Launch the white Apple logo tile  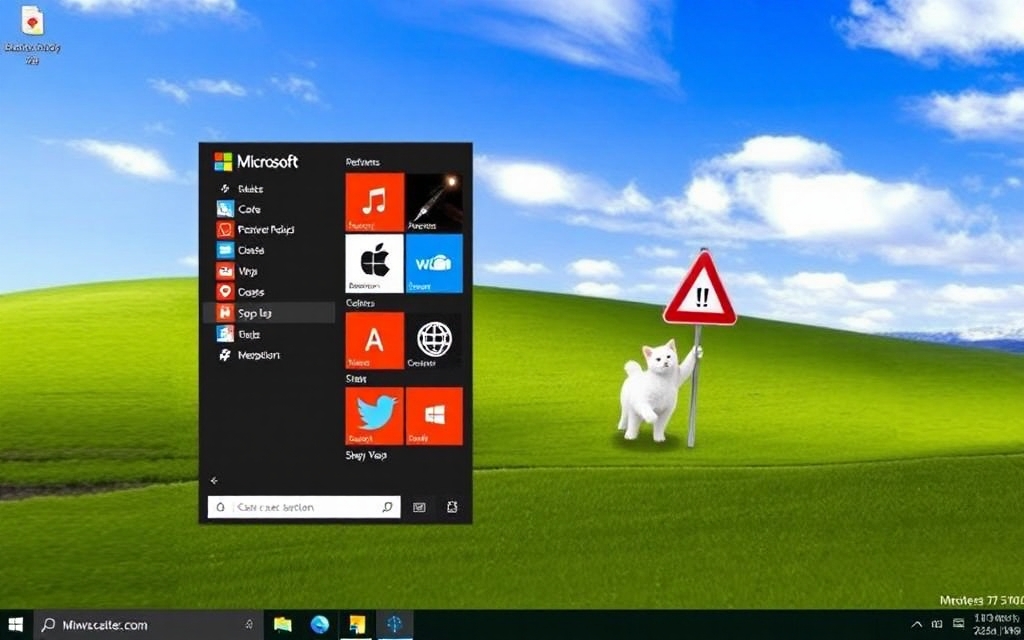click(x=374, y=264)
